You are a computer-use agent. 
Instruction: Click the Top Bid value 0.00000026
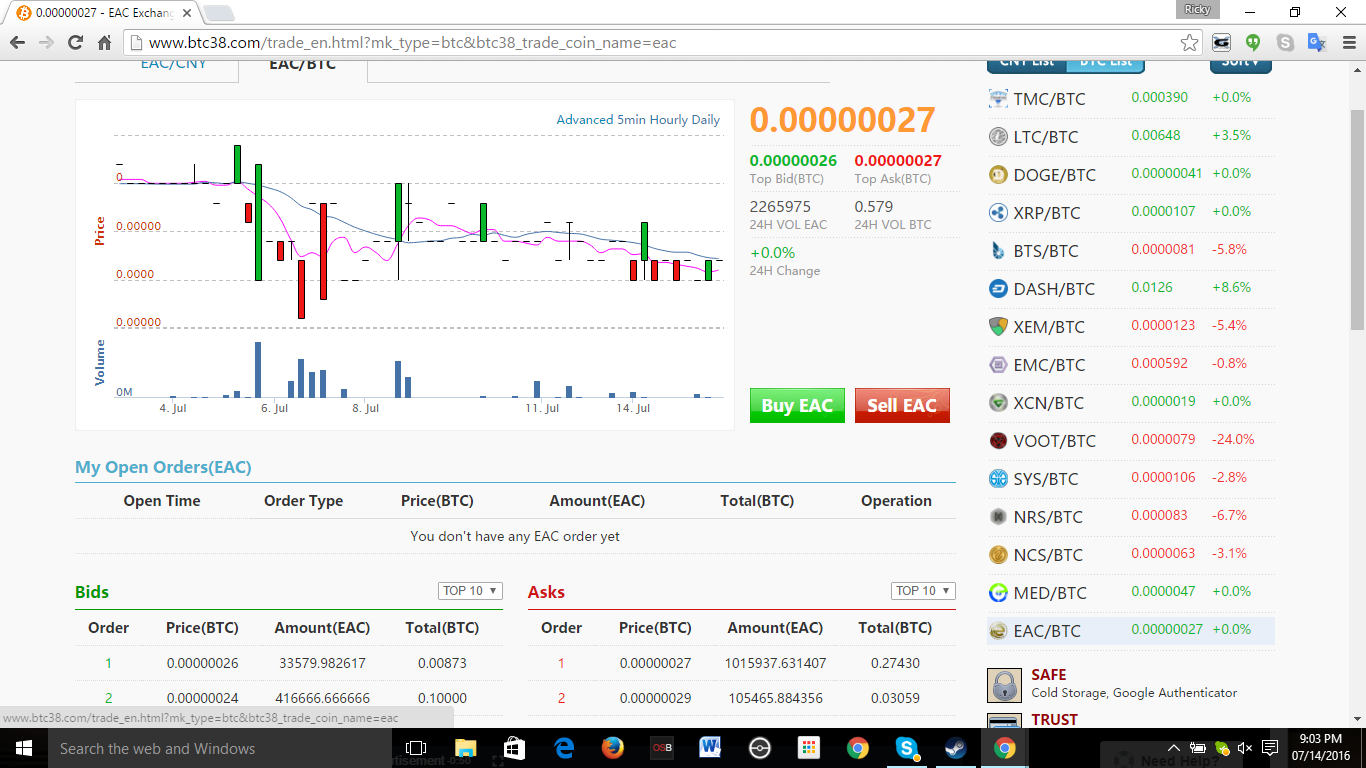[793, 160]
